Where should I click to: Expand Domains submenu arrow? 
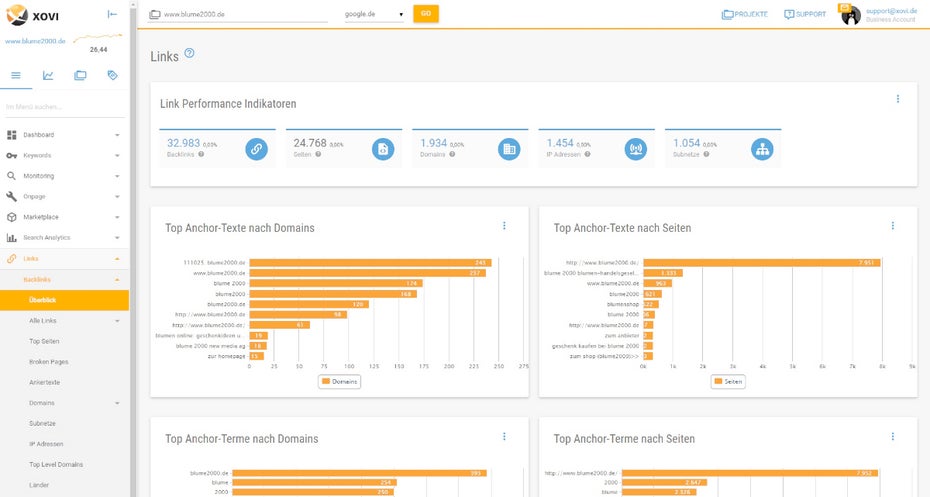point(117,403)
